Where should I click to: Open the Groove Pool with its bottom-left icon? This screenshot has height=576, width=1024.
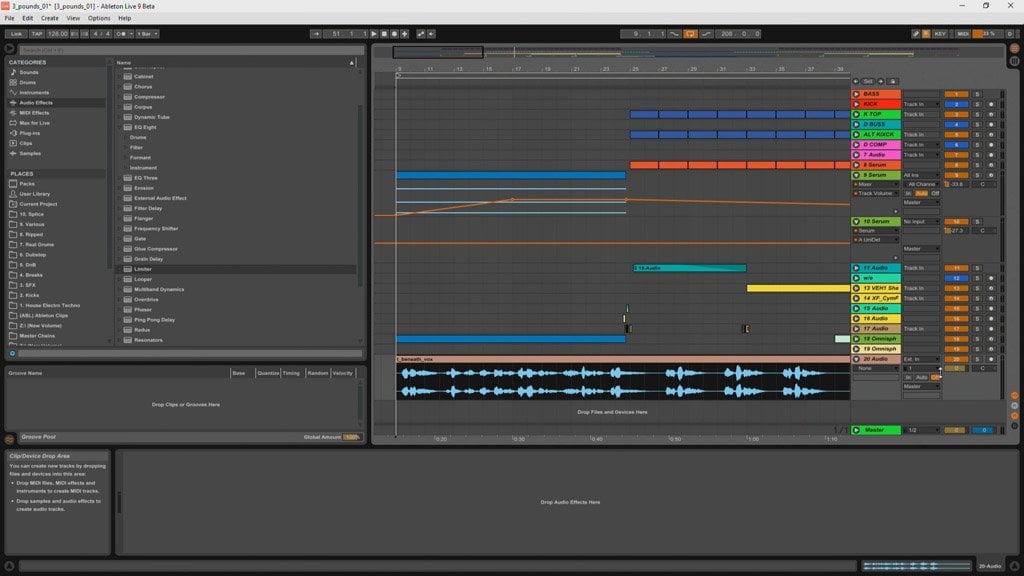pyautogui.click(x=8, y=436)
